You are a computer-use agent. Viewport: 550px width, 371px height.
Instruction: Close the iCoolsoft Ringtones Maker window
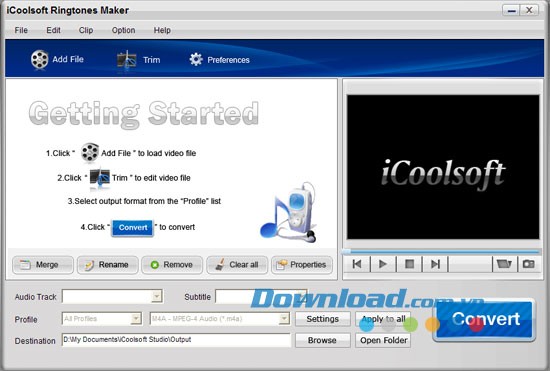pos(529,10)
